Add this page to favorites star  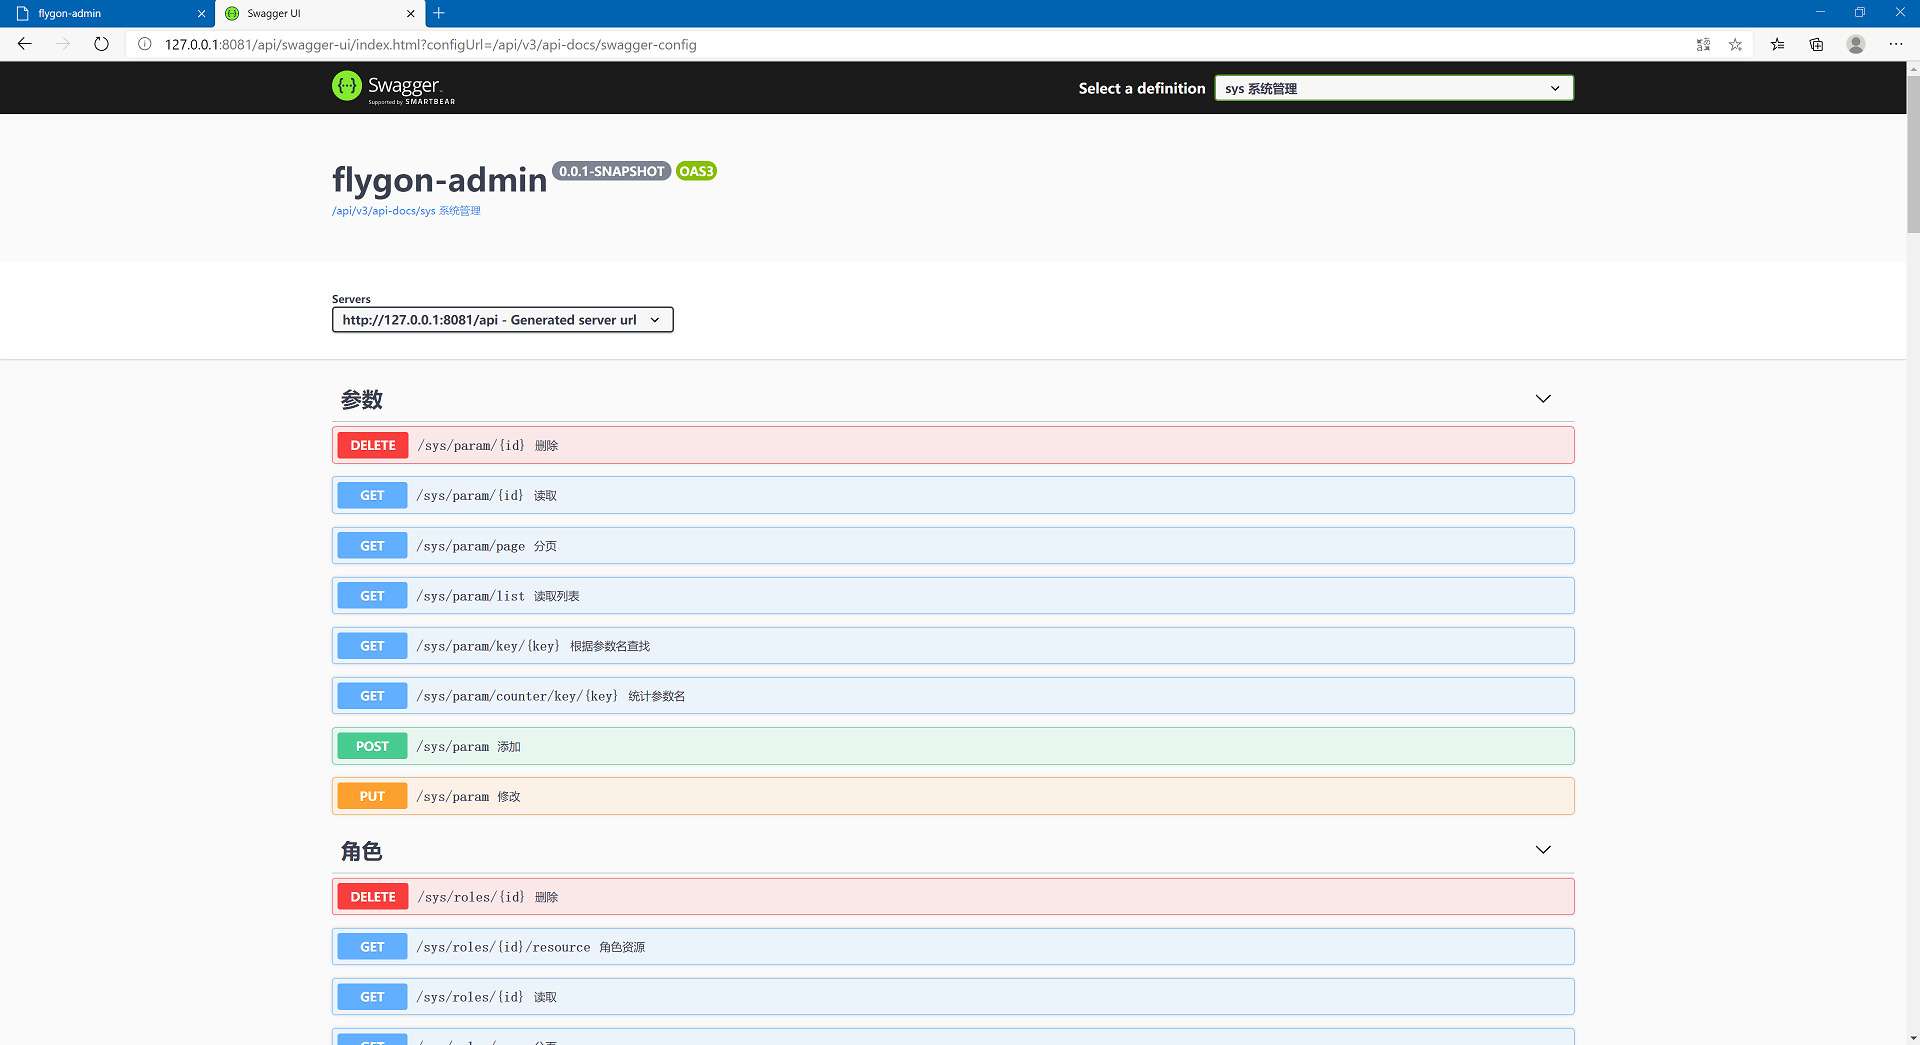[x=1735, y=44]
